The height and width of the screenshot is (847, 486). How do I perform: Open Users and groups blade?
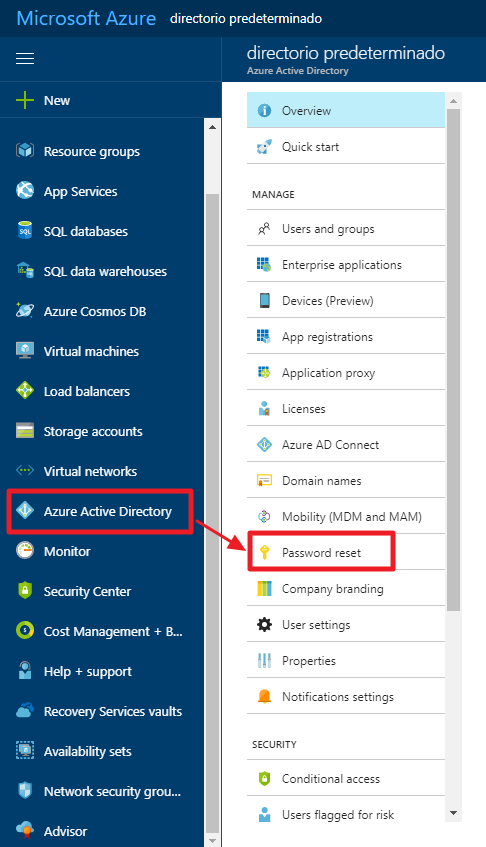pyautogui.click(x=346, y=228)
